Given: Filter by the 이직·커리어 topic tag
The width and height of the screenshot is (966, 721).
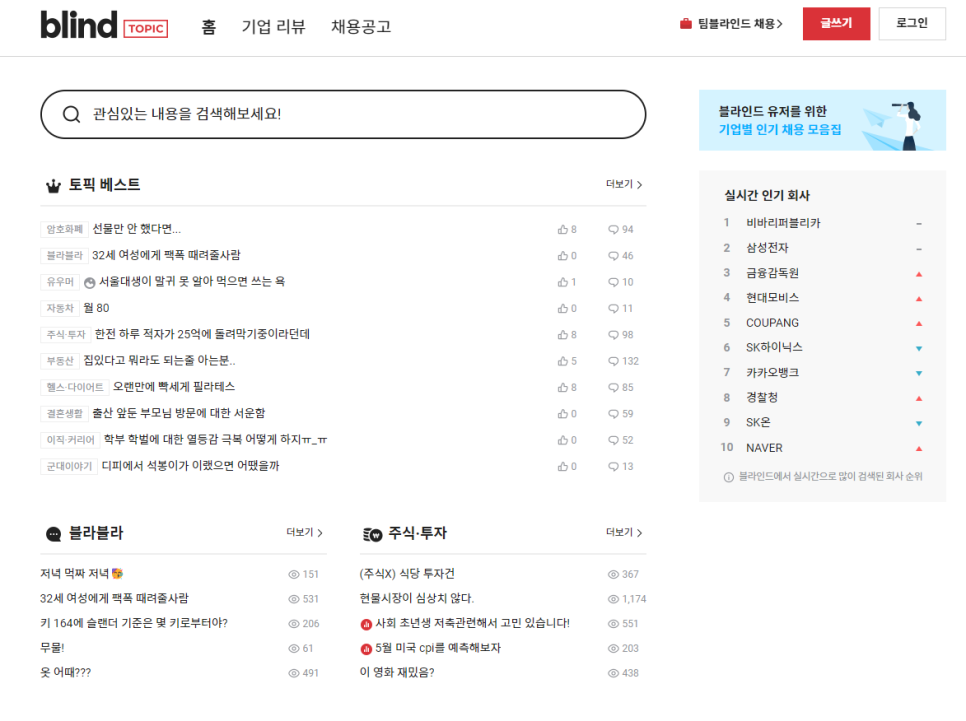Looking at the screenshot, I should 70,440.
